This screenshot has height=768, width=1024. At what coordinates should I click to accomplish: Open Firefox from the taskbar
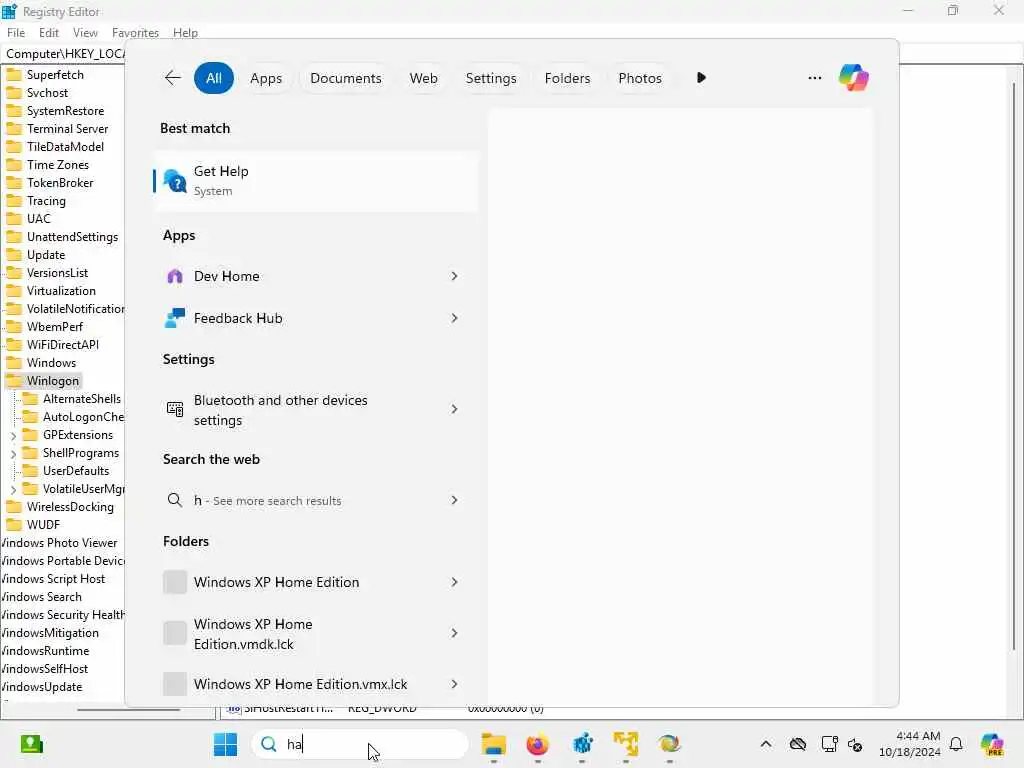(537, 744)
